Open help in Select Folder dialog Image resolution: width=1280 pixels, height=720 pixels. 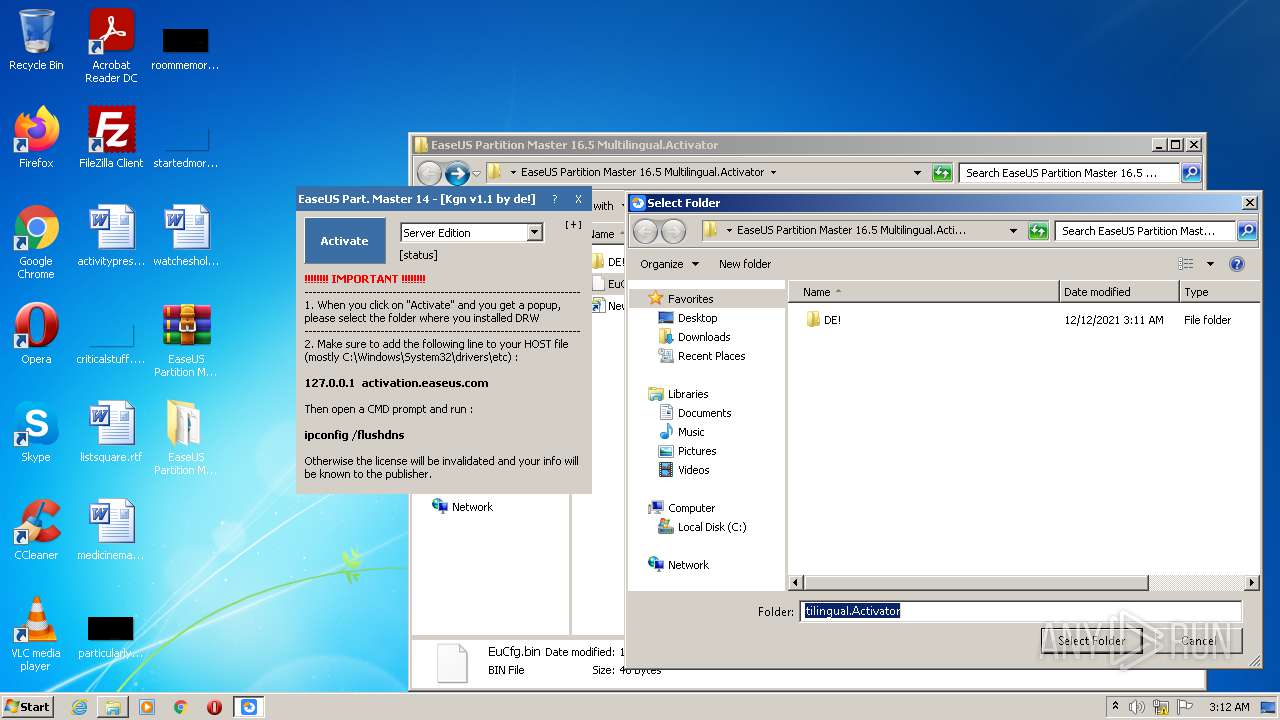(x=1237, y=264)
